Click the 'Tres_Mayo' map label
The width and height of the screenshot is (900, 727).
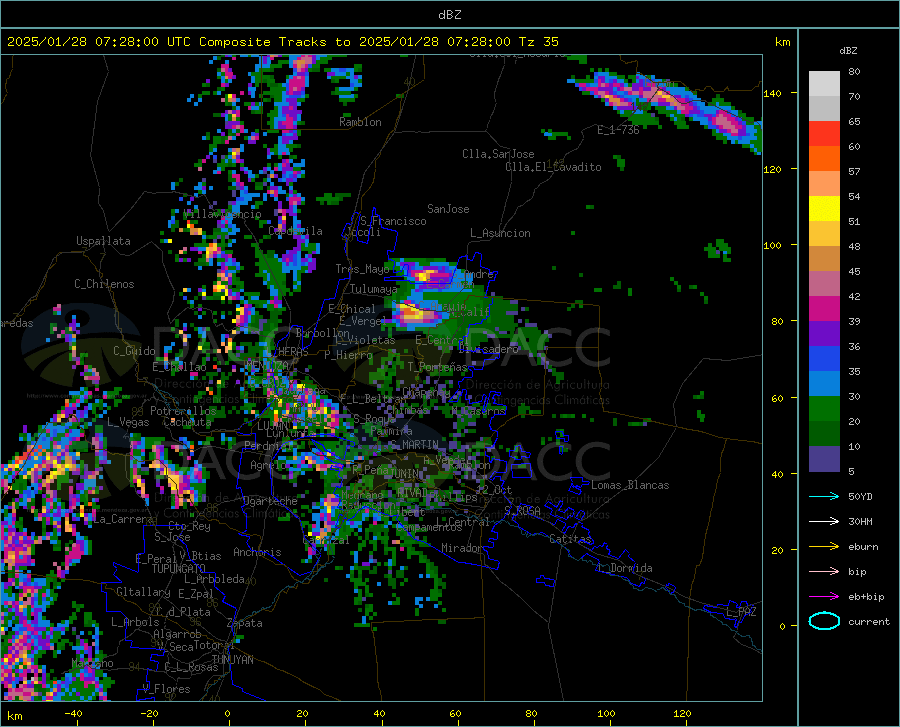pos(362,269)
